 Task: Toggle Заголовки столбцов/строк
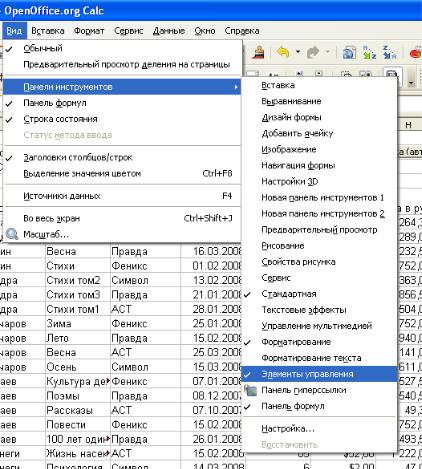point(122,157)
